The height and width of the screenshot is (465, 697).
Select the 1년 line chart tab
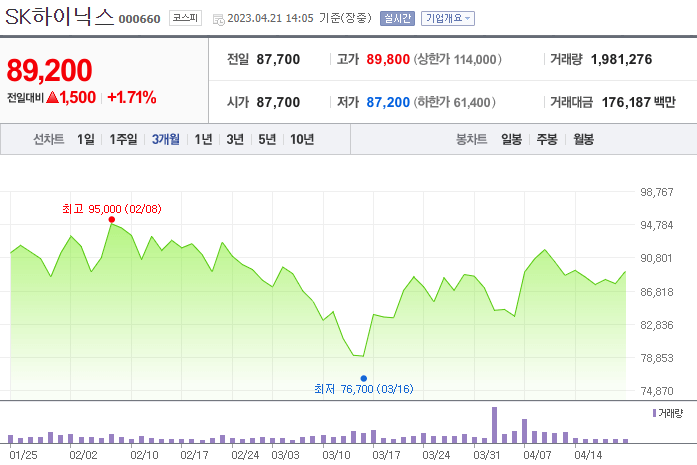click(x=203, y=139)
